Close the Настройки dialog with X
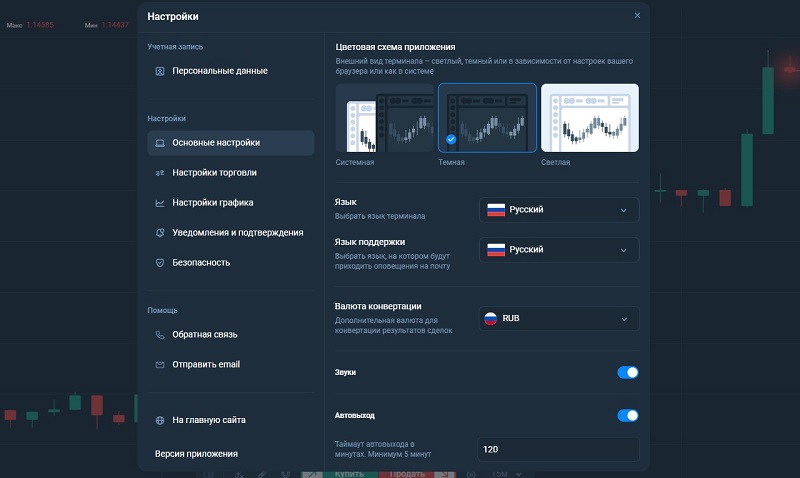This screenshot has height=478, width=800. (637, 15)
